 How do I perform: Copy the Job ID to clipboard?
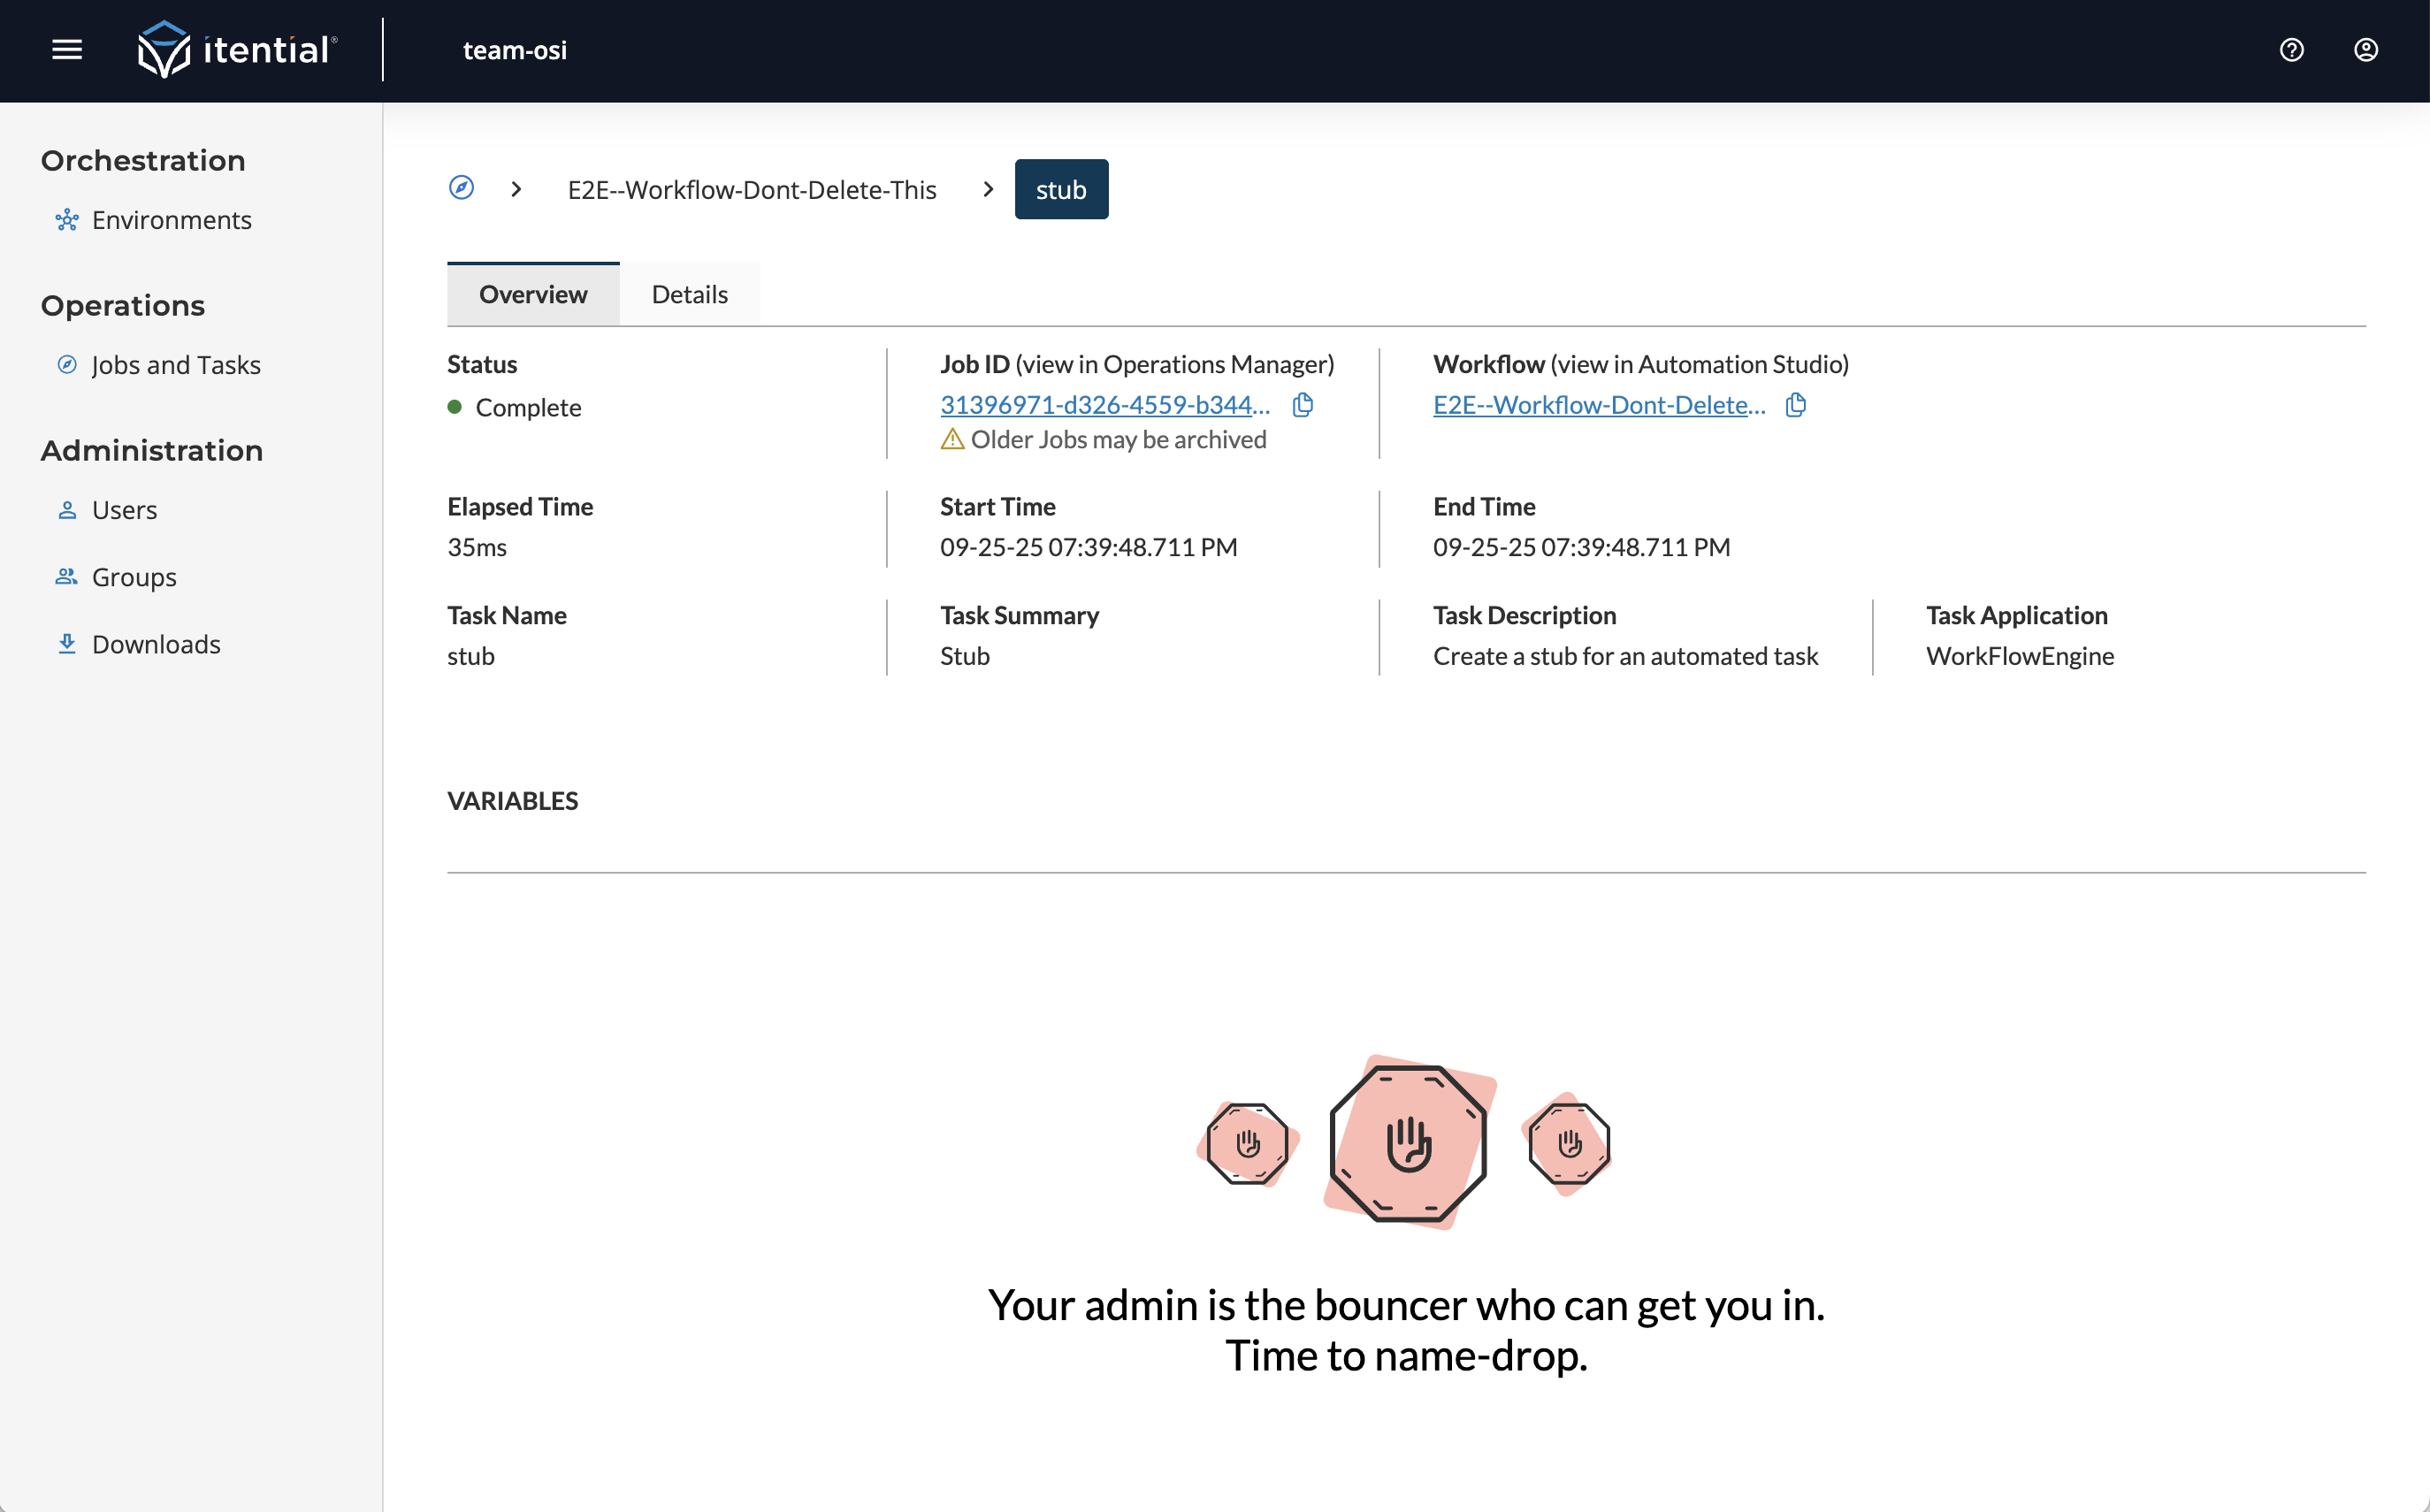(1303, 405)
